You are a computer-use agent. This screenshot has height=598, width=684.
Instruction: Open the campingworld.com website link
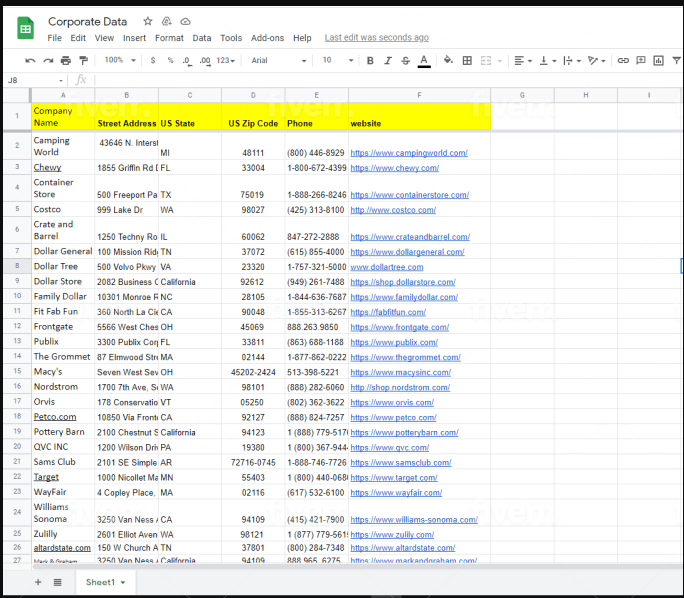[408, 153]
